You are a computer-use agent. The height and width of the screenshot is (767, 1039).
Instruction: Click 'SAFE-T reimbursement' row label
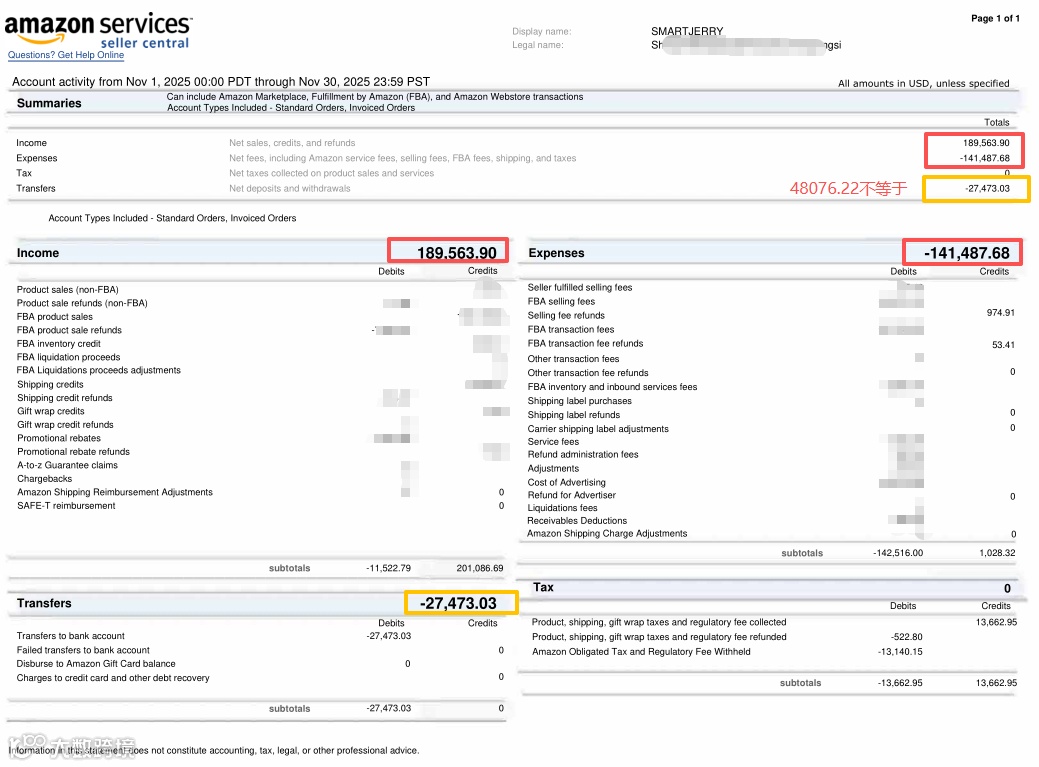pos(66,506)
